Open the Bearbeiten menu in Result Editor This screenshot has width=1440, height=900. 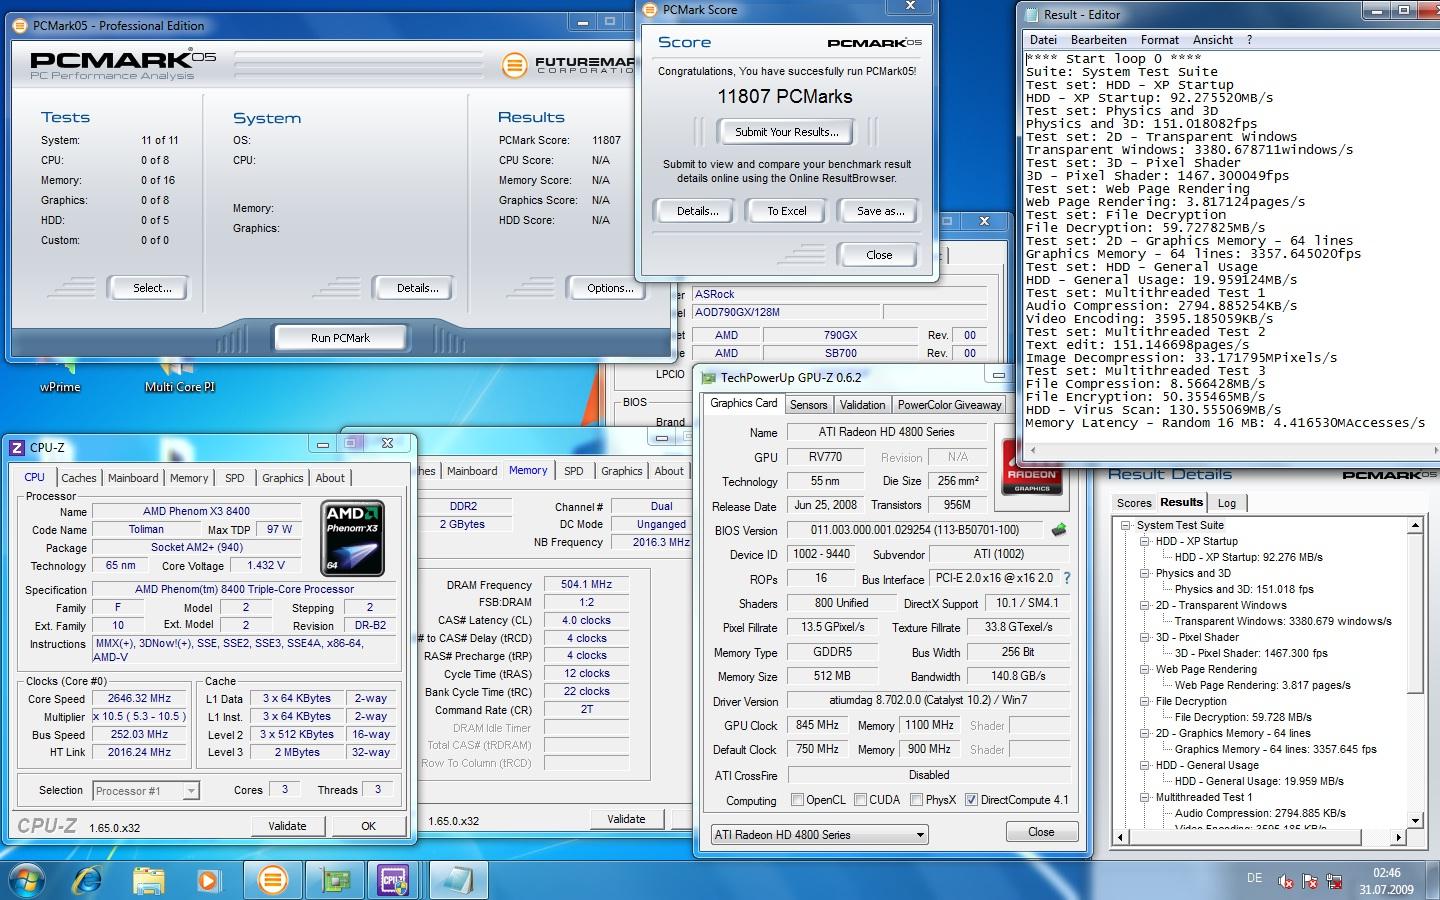point(1098,40)
